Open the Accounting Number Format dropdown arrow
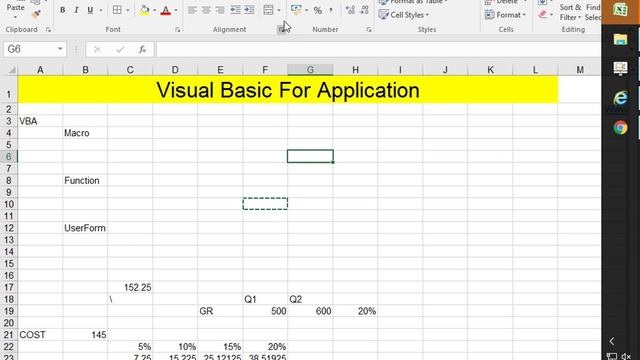Image resolution: width=640 pixels, height=360 pixels. 306,10
